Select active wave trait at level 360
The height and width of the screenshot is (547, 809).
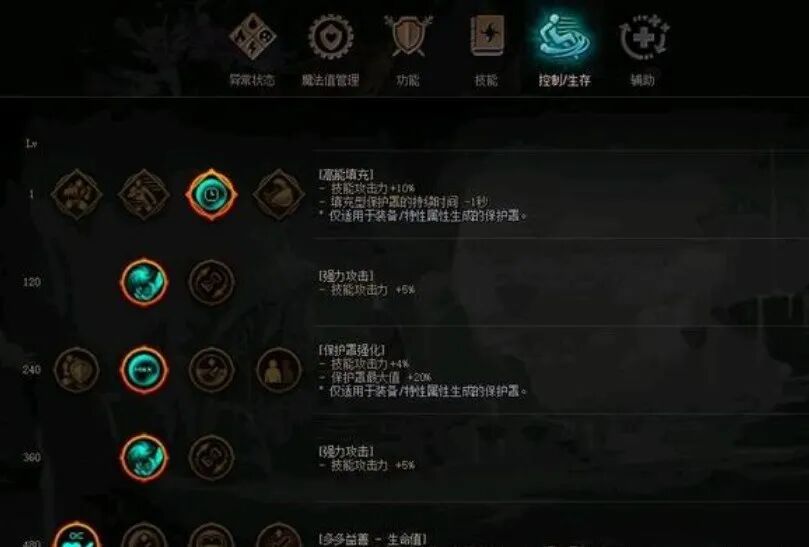pos(144,458)
